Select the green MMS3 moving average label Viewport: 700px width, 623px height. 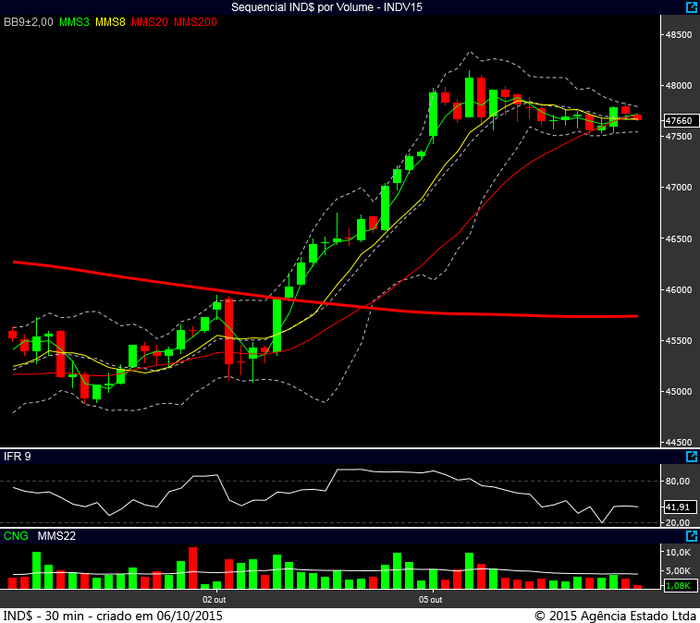click(x=75, y=21)
